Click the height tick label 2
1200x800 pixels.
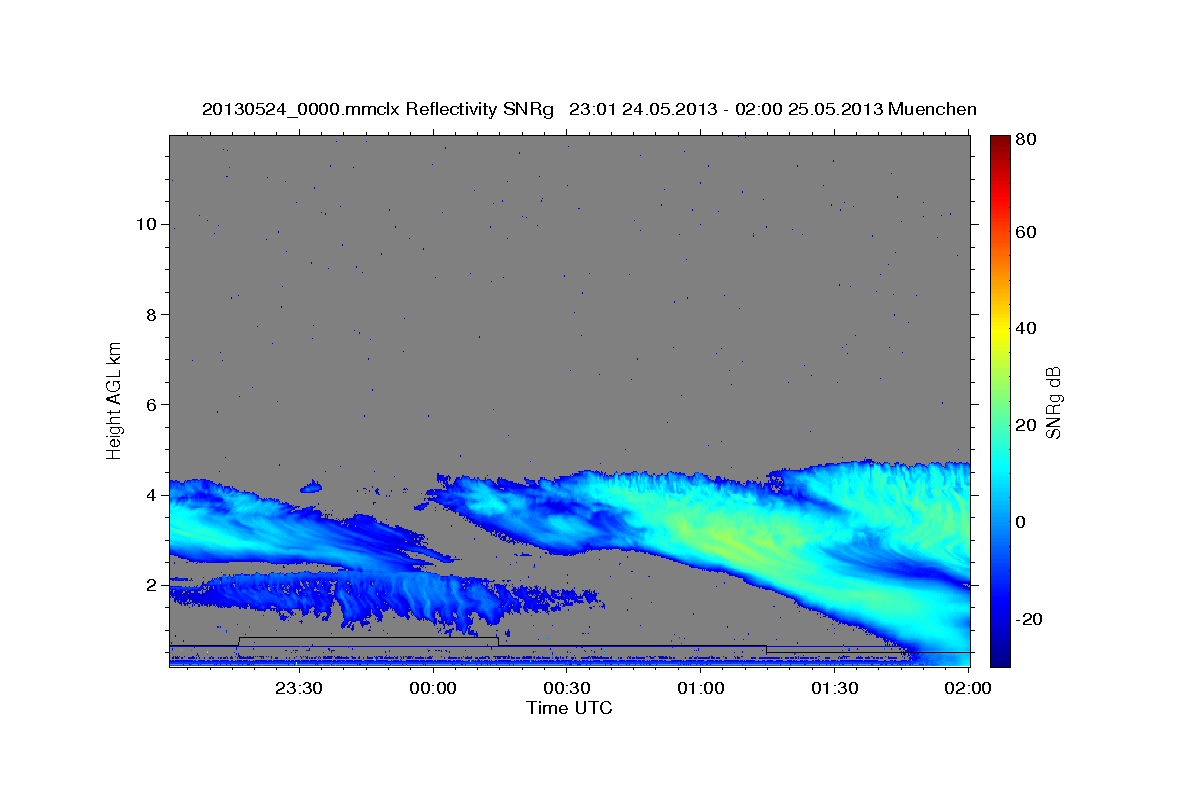click(149, 585)
